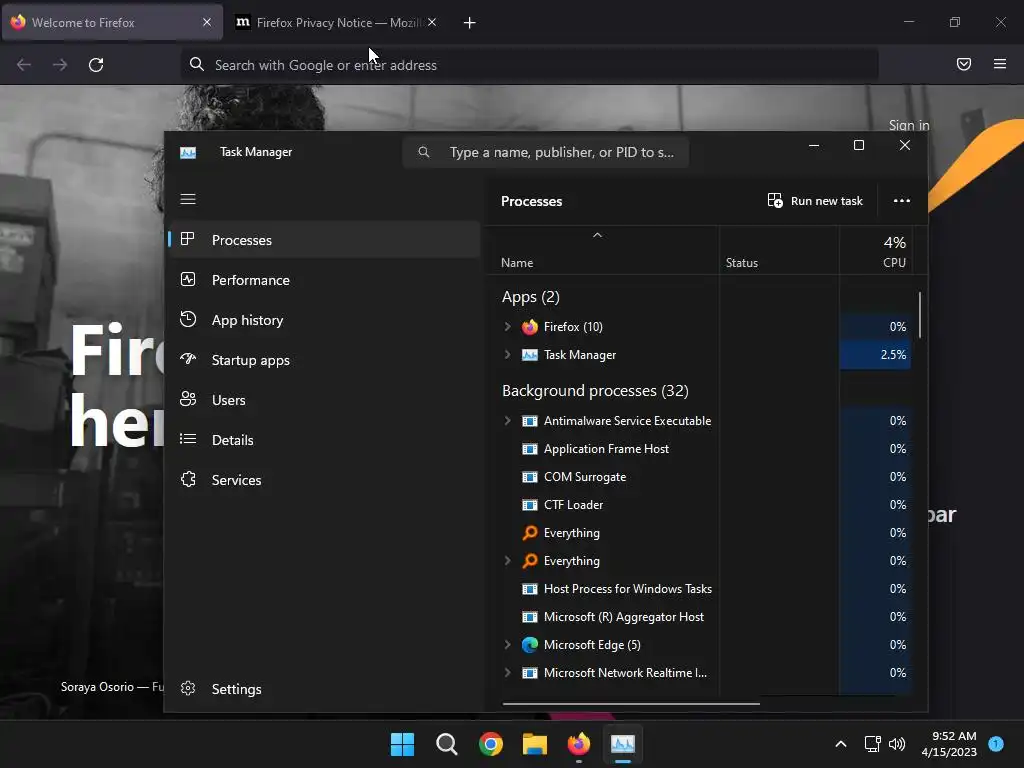The width and height of the screenshot is (1024, 768).
Task: Open the three-dots more options menu
Action: [x=902, y=200]
